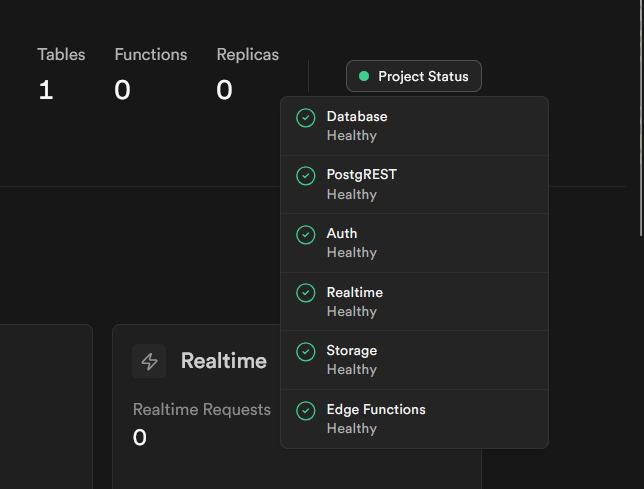This screenshot has height=489, width=644.
Task: Click the Database healthy checkmark icon
Action: click(x=306, y=118)
